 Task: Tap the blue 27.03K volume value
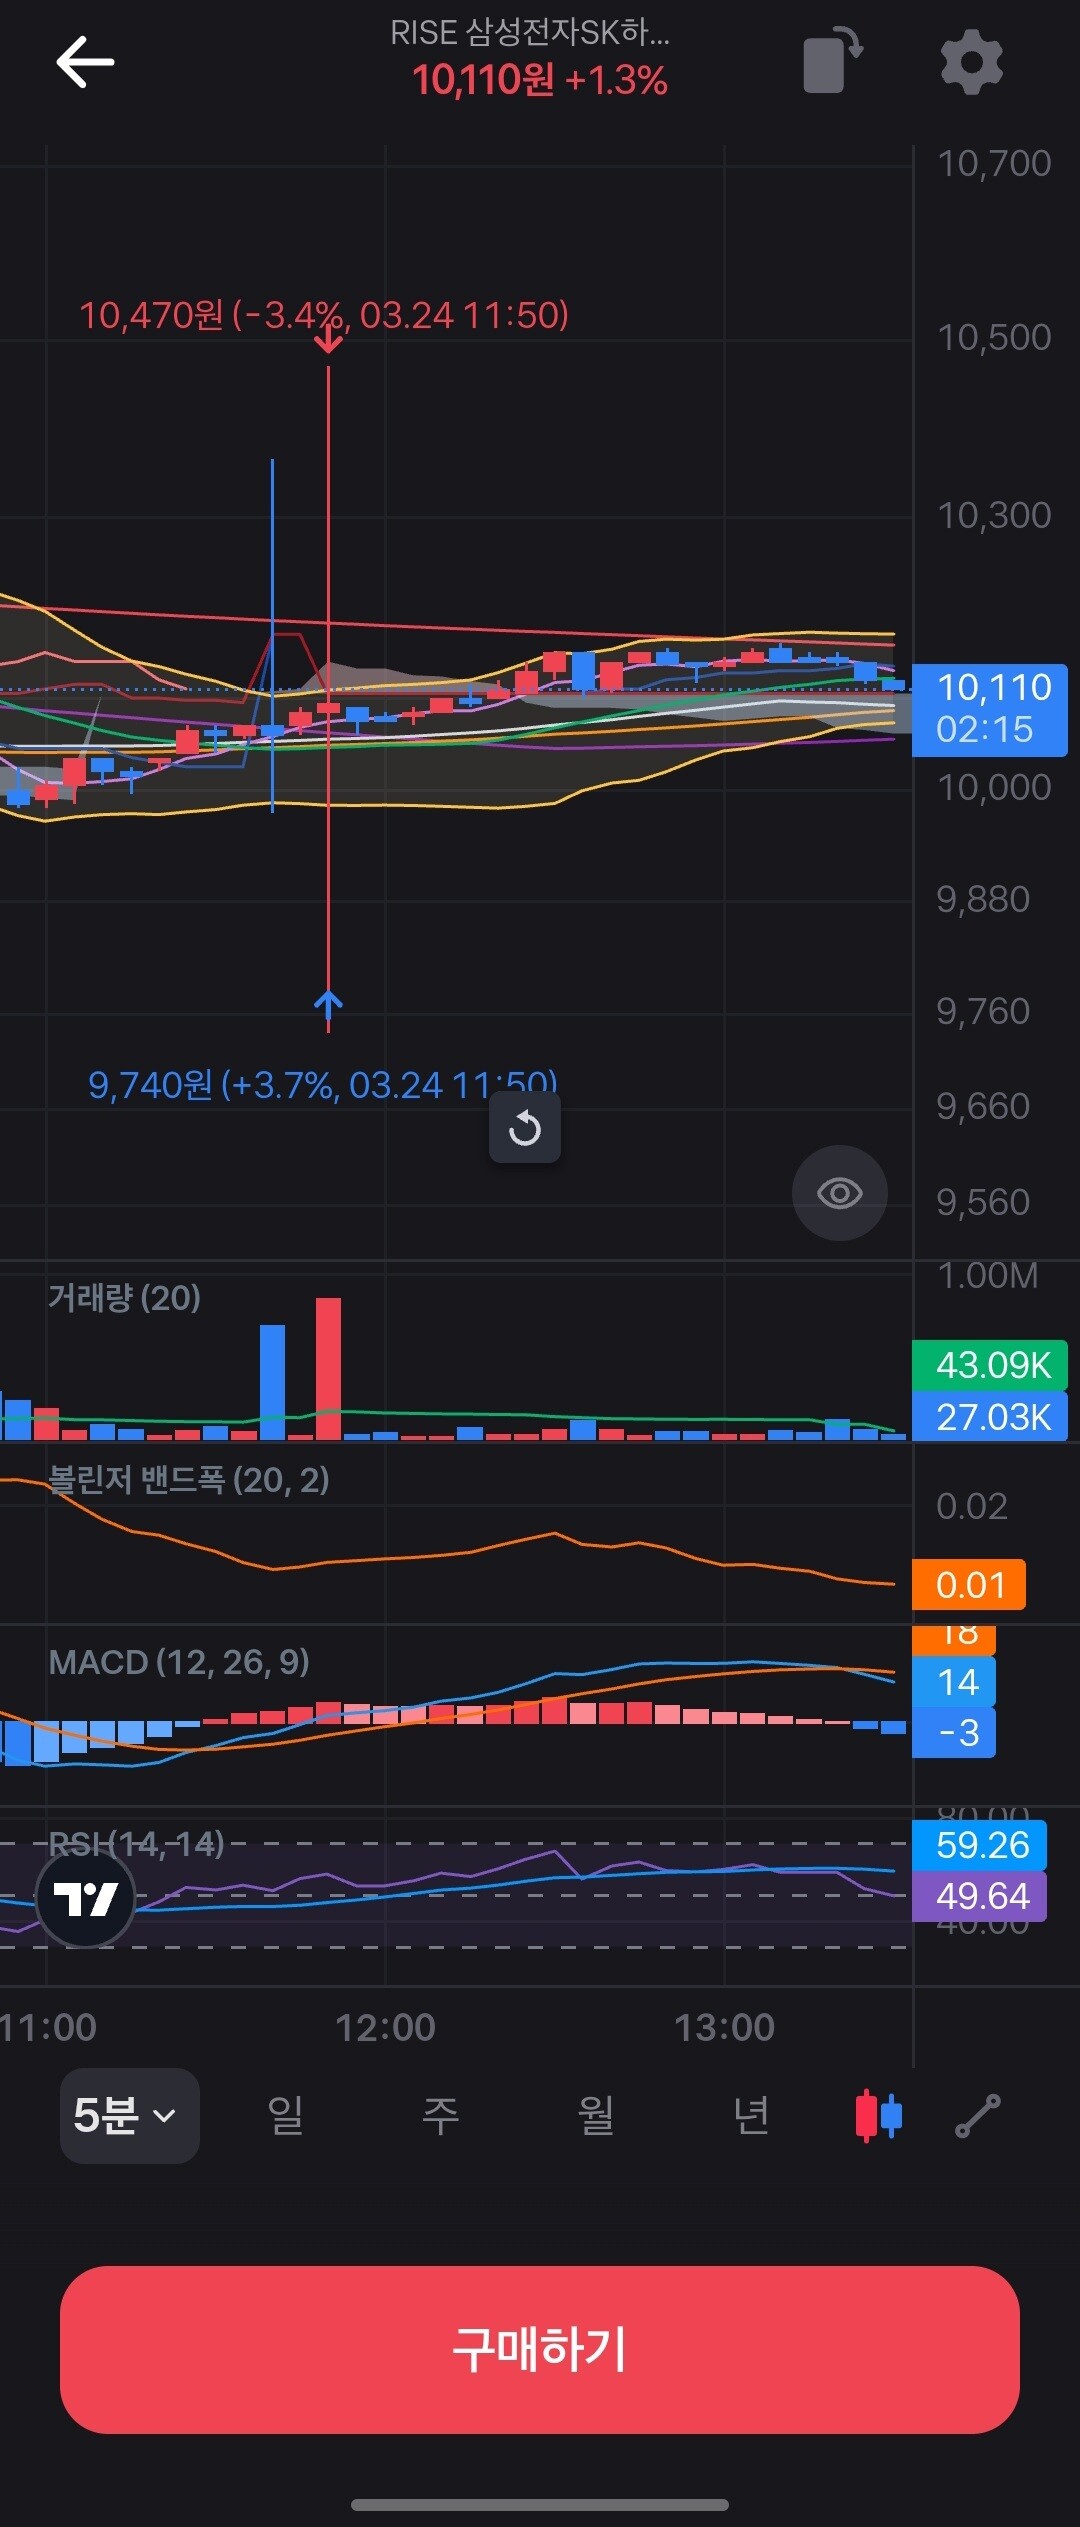click(990, 1417)
